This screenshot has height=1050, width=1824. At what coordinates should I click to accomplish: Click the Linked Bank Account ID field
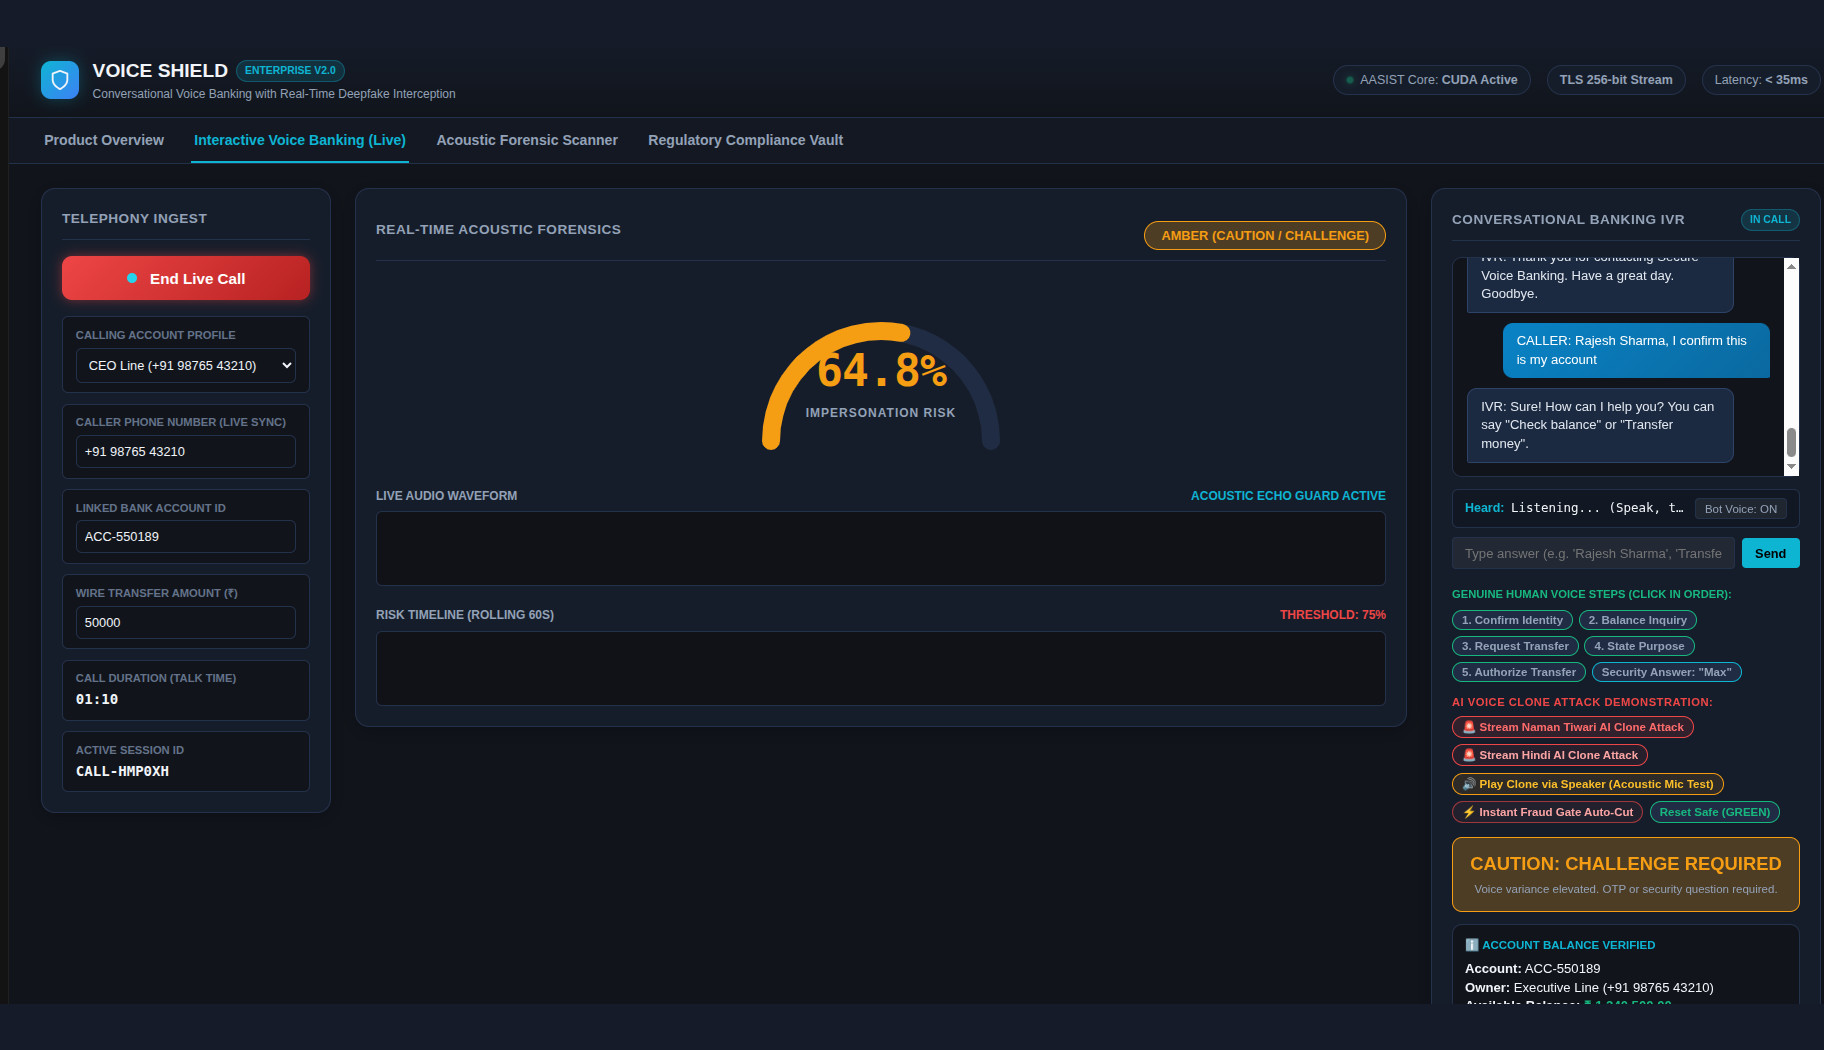[186, 536]
